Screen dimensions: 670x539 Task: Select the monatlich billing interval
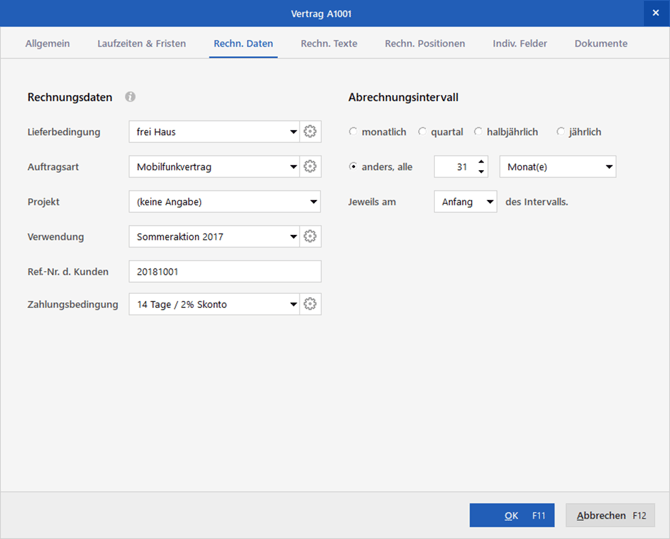pos(353,132)
